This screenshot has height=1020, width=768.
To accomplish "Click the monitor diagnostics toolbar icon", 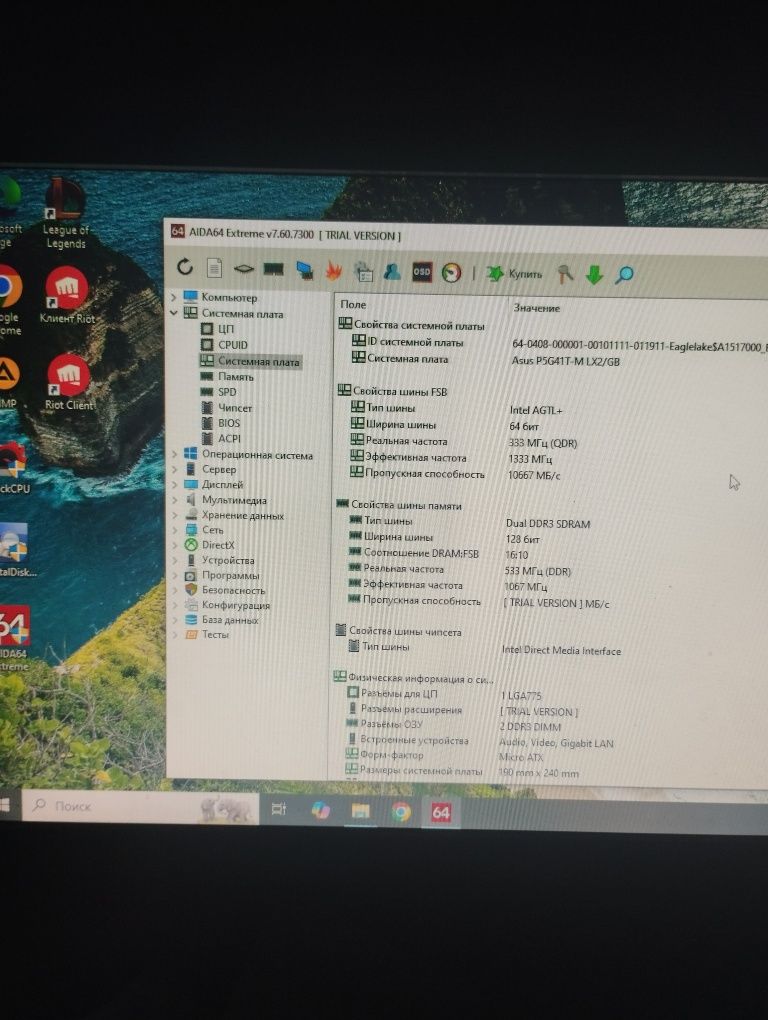I will [x=304, y=270].
